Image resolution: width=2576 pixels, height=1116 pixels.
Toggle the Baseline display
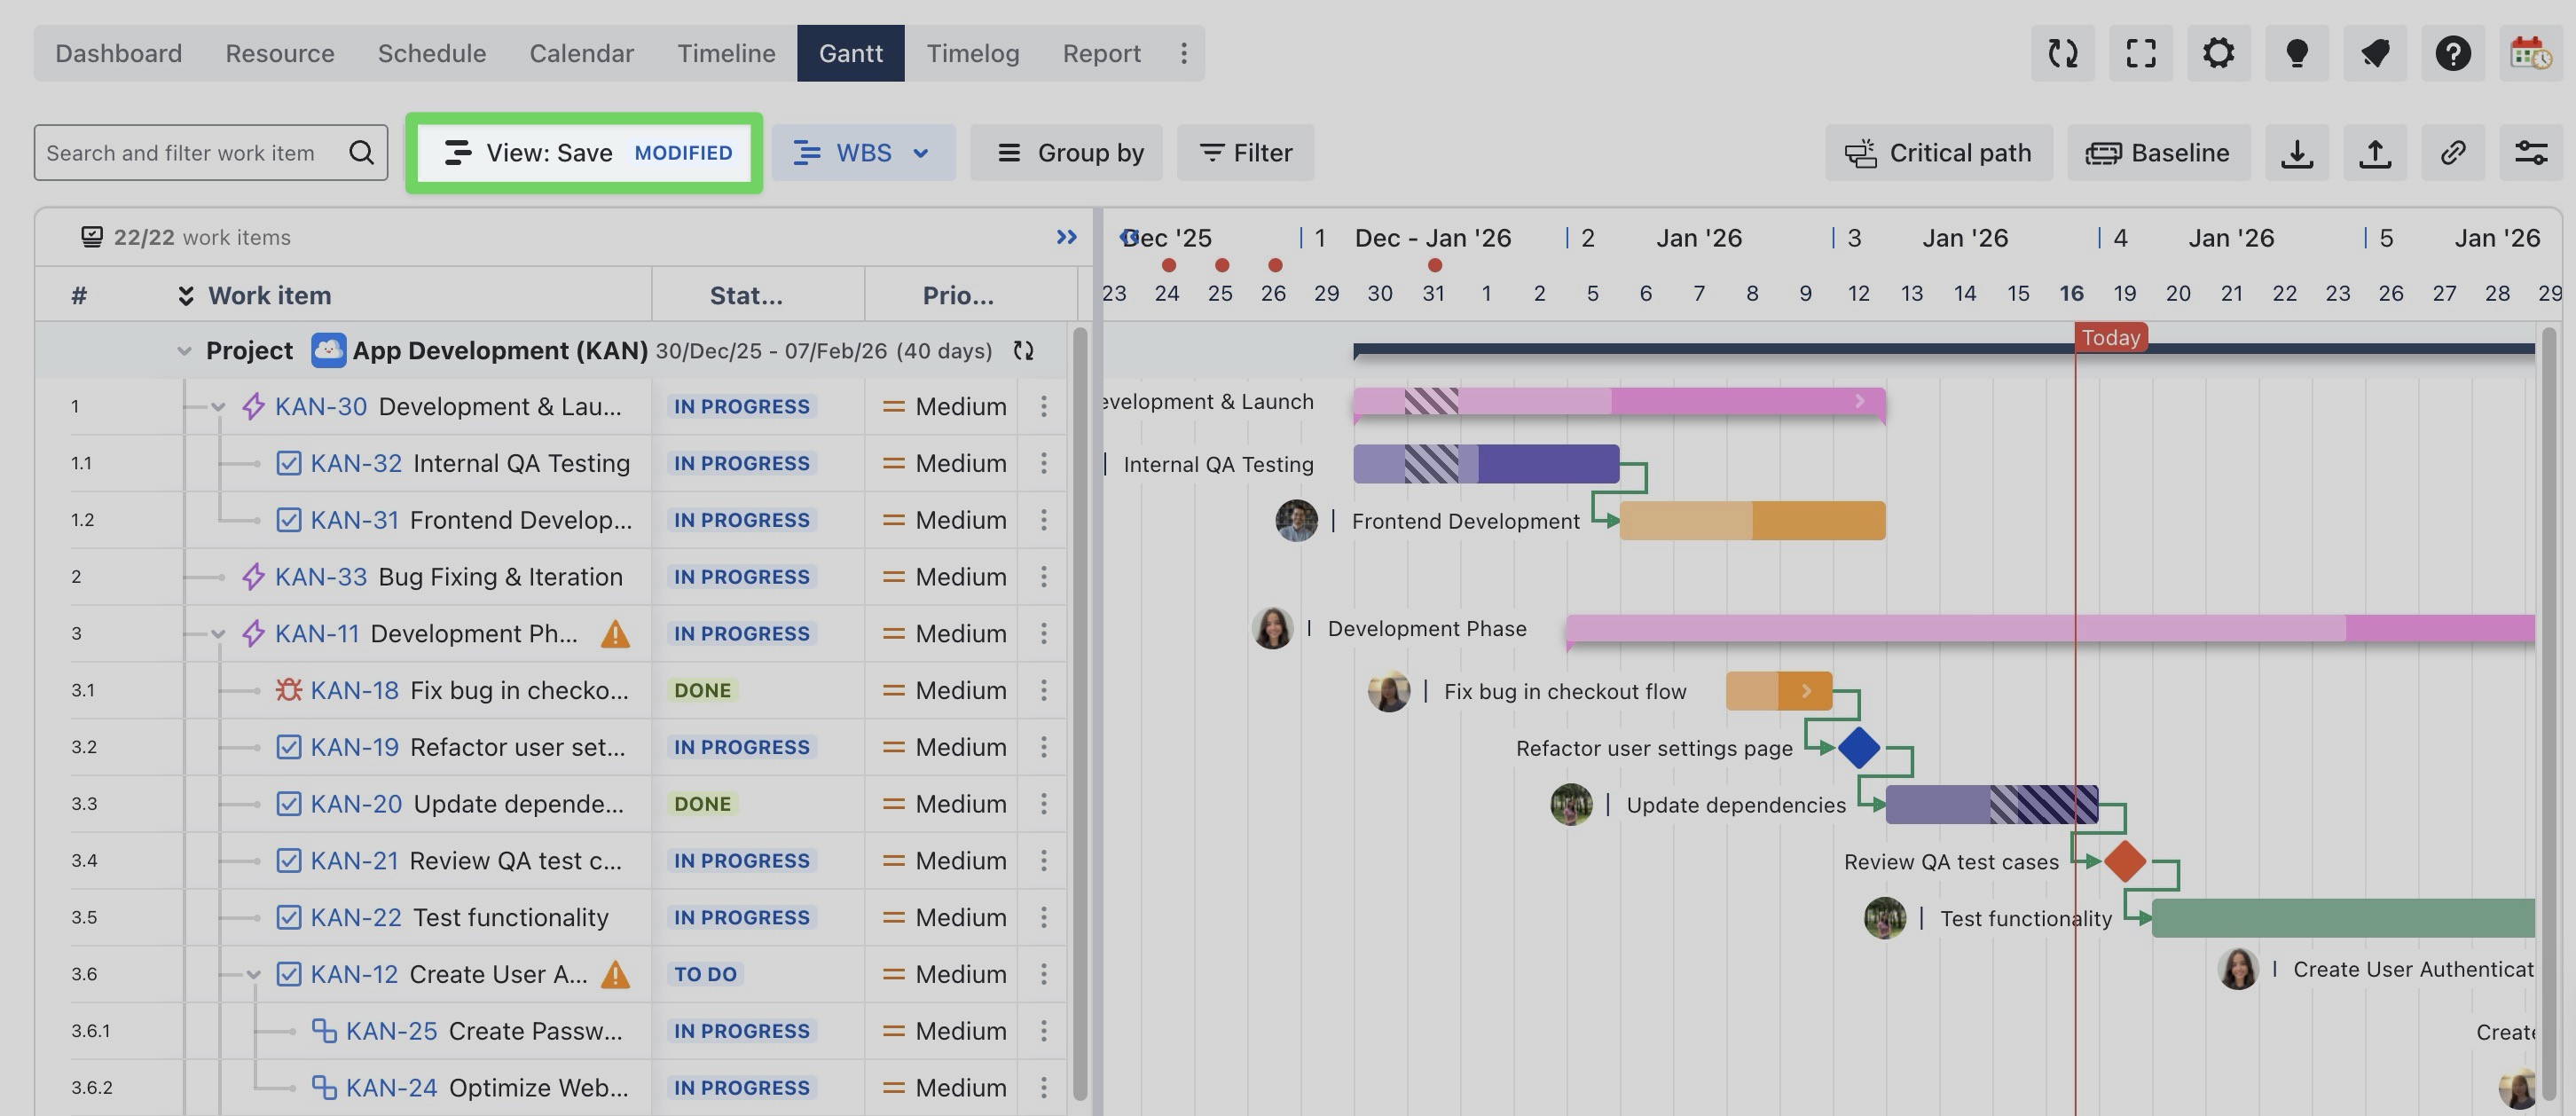pyautogui.click(x=2158, y=153)
